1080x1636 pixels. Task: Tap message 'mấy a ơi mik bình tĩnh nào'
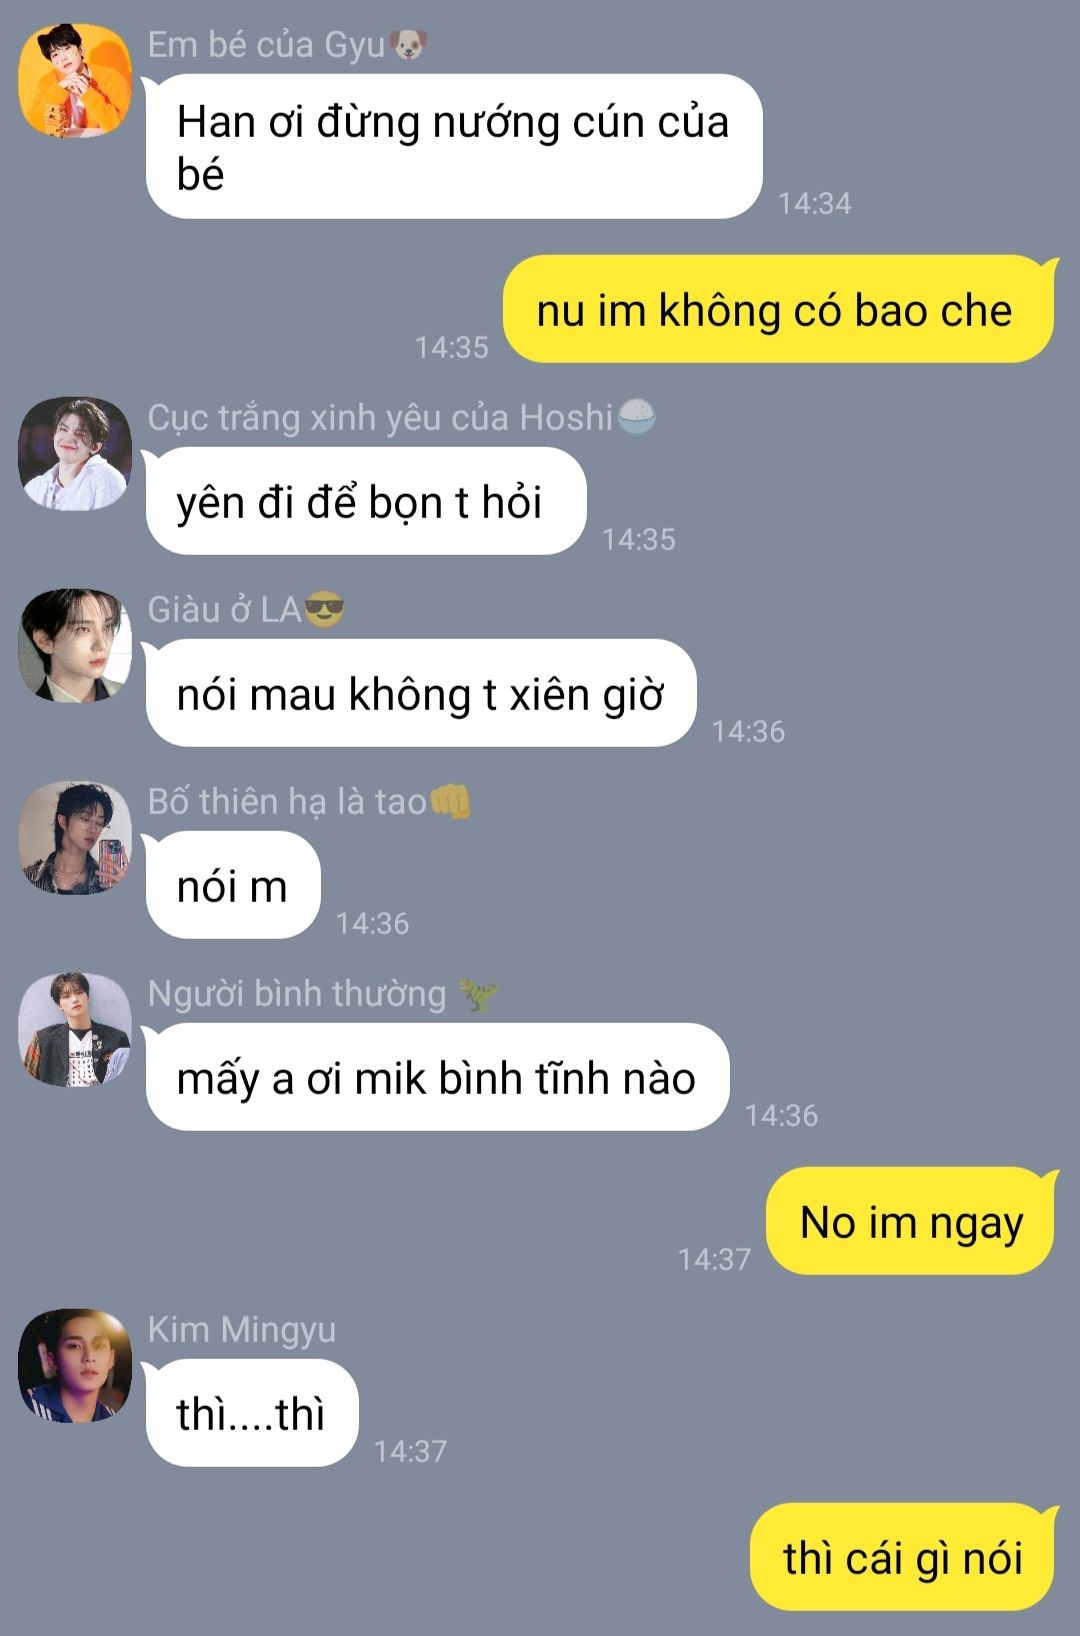pyautogui.click(x=437, y=1077)
